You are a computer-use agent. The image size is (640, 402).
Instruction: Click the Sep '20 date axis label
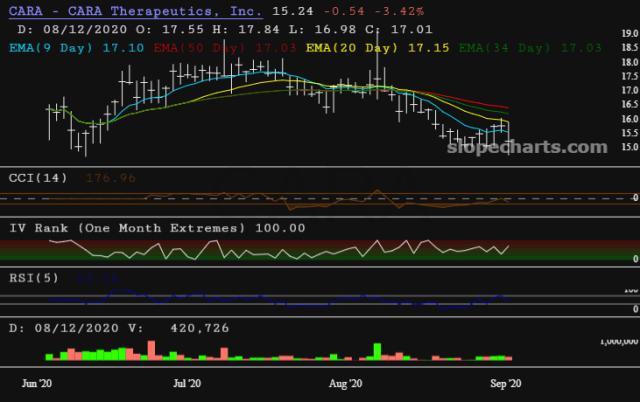point(503,383)
